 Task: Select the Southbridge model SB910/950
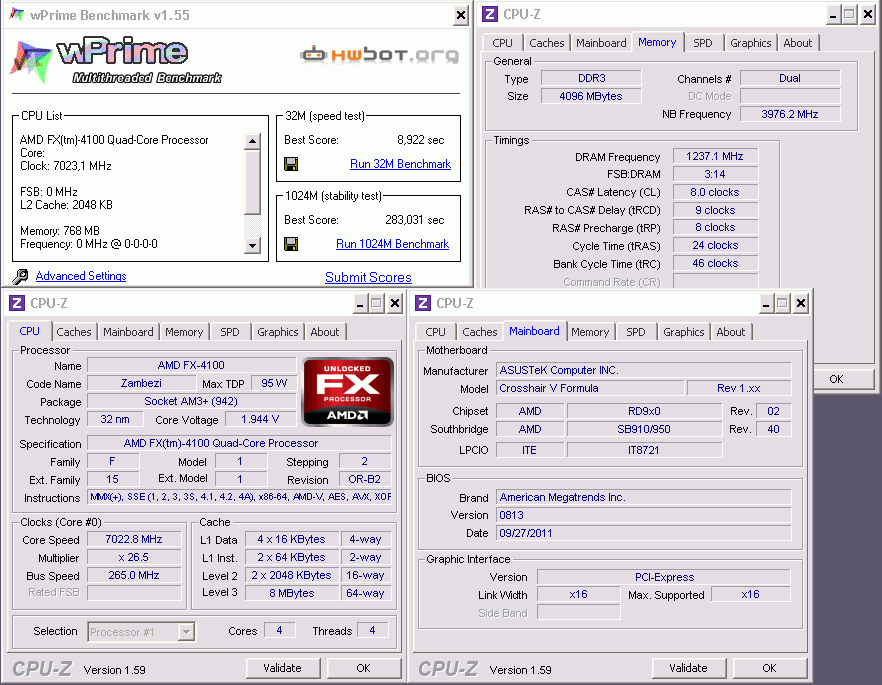[644, 429]
